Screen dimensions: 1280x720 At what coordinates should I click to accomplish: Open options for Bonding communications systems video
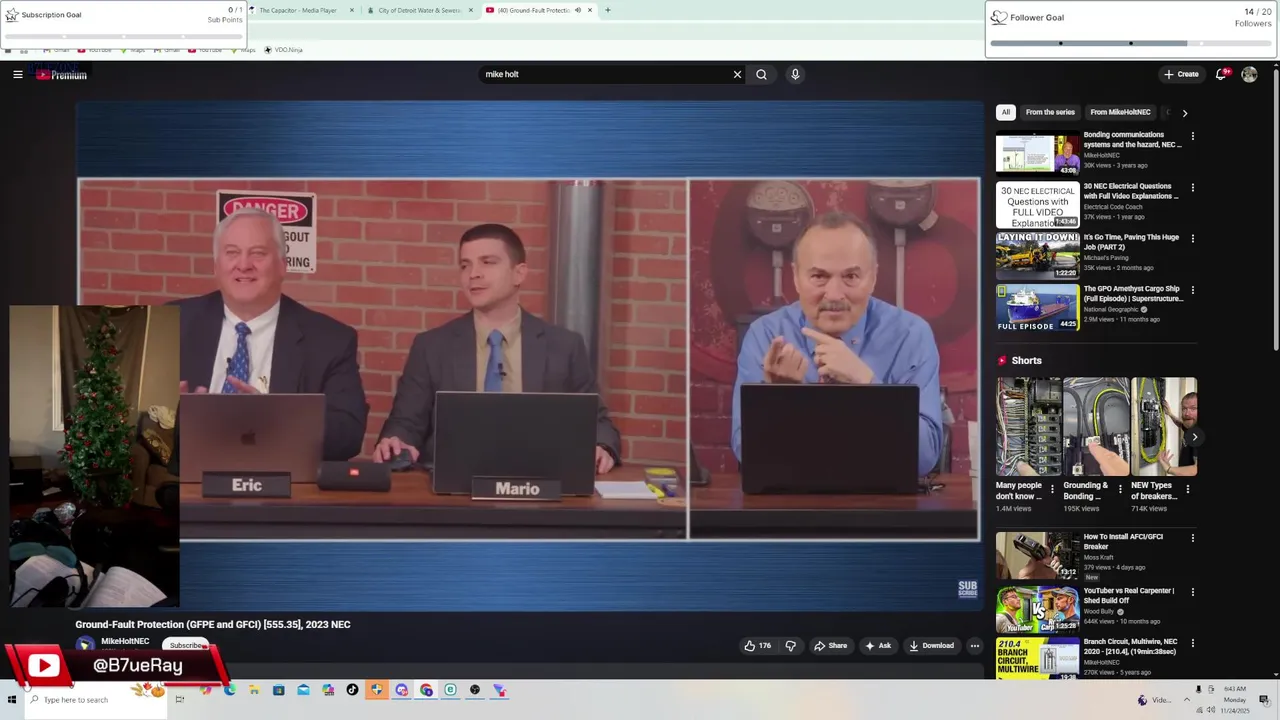point(1192,136)
